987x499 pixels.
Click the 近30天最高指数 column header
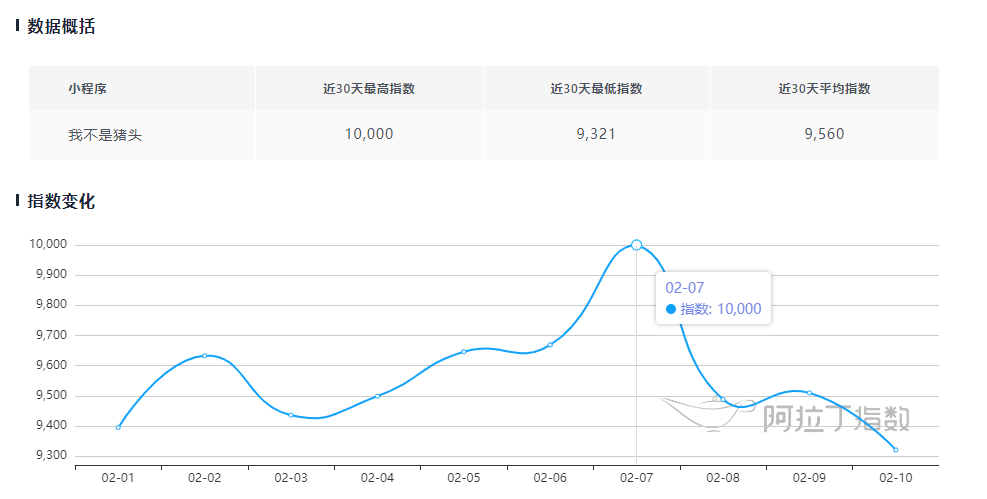369,88
